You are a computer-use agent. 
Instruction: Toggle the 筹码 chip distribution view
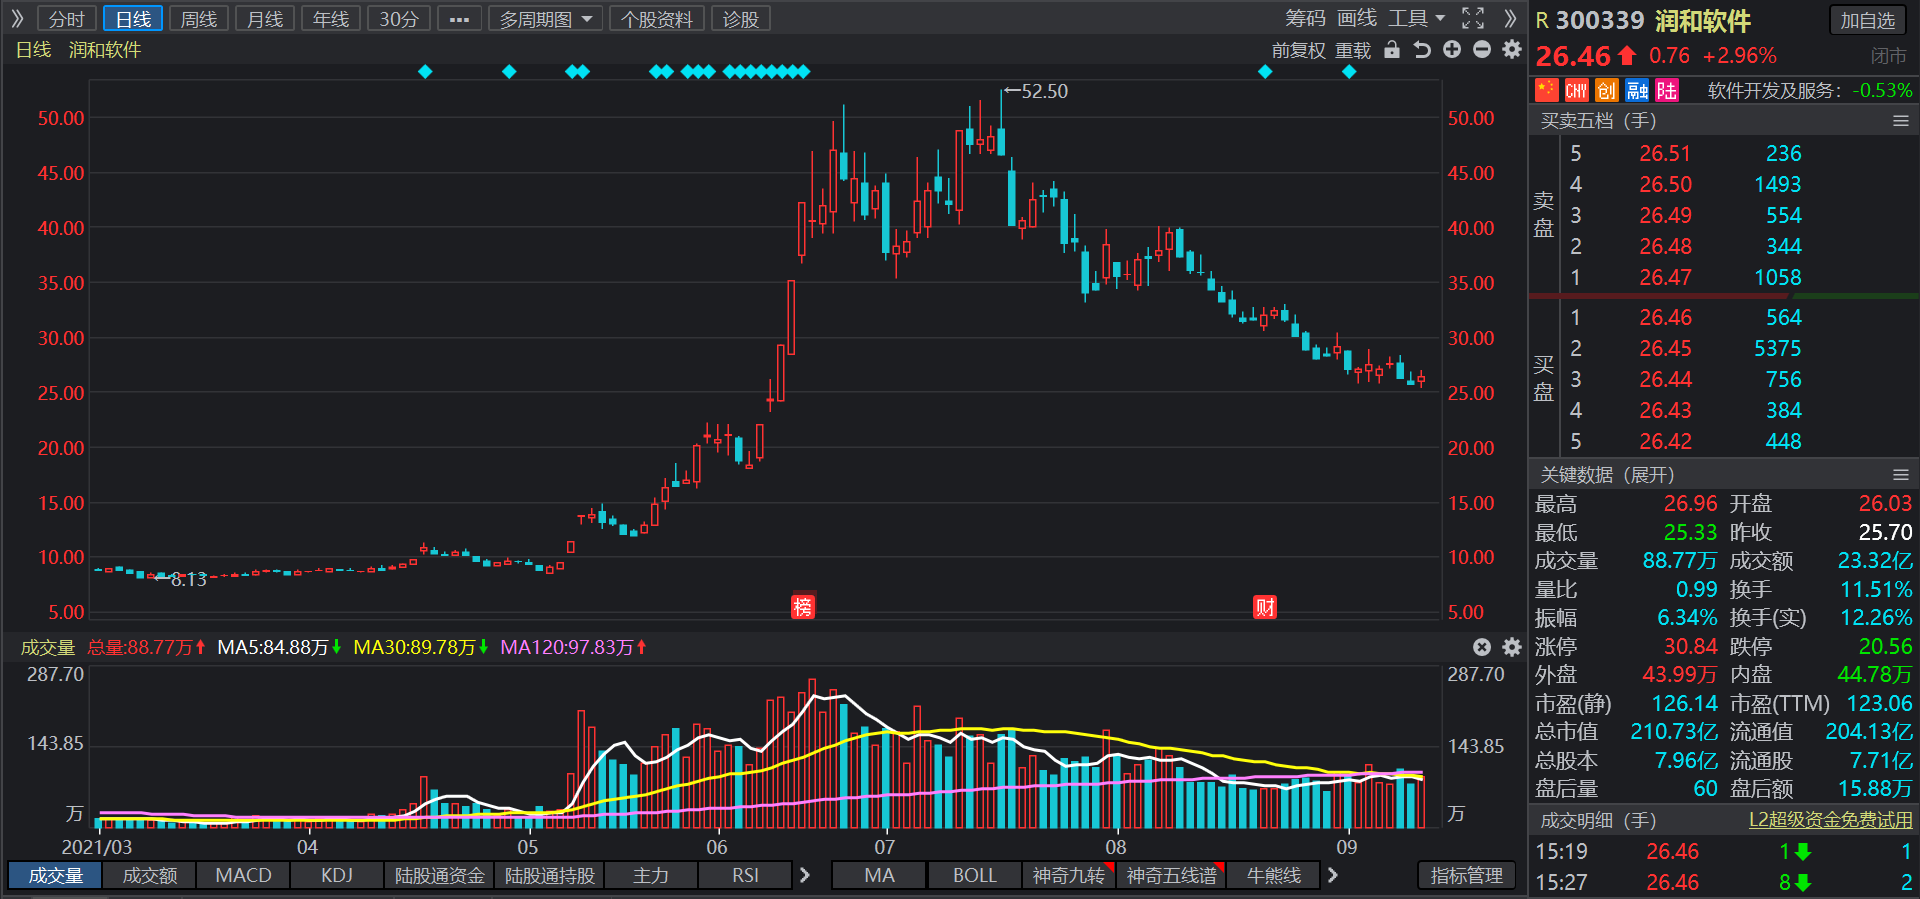point(1305,18)
